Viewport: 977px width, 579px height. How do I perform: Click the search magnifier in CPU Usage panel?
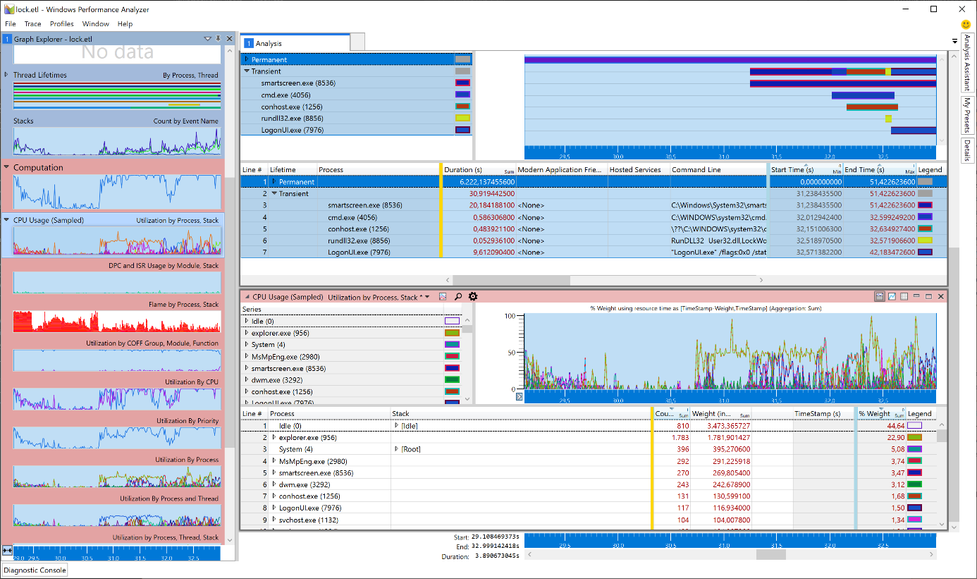point(458,297)
